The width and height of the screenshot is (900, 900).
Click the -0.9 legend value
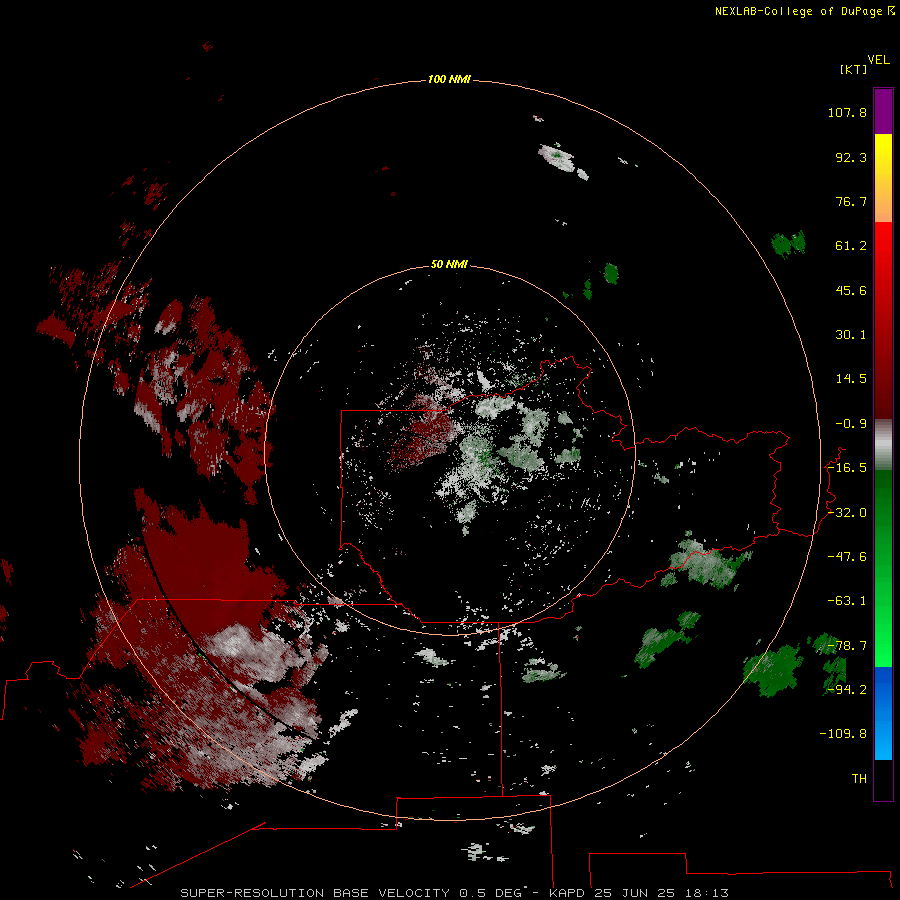(x=851, y=424)
